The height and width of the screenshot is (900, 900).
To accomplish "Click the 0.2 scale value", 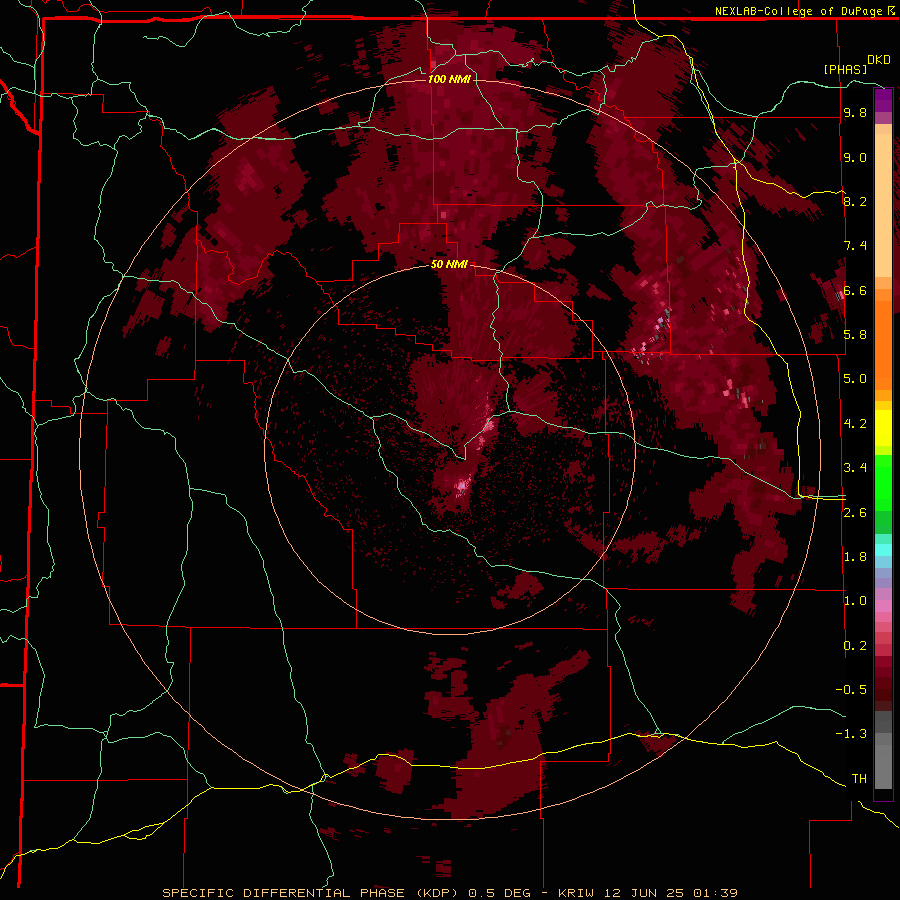I will coord(855,646).
